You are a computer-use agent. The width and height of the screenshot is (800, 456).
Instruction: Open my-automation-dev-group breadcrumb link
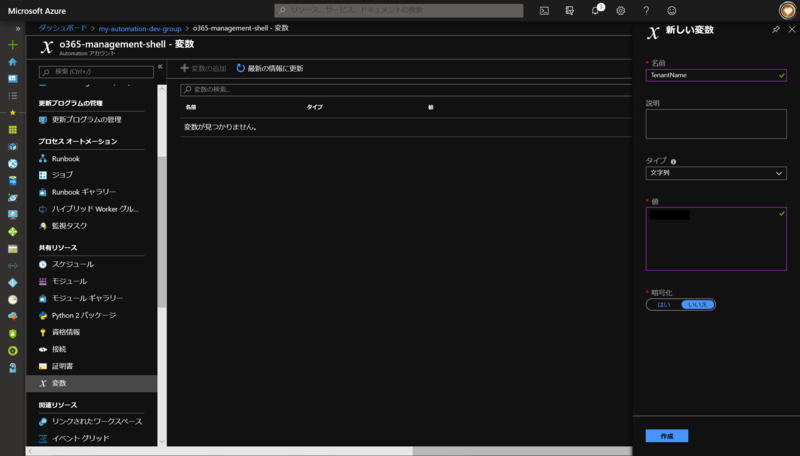click(x=140, y=29)
